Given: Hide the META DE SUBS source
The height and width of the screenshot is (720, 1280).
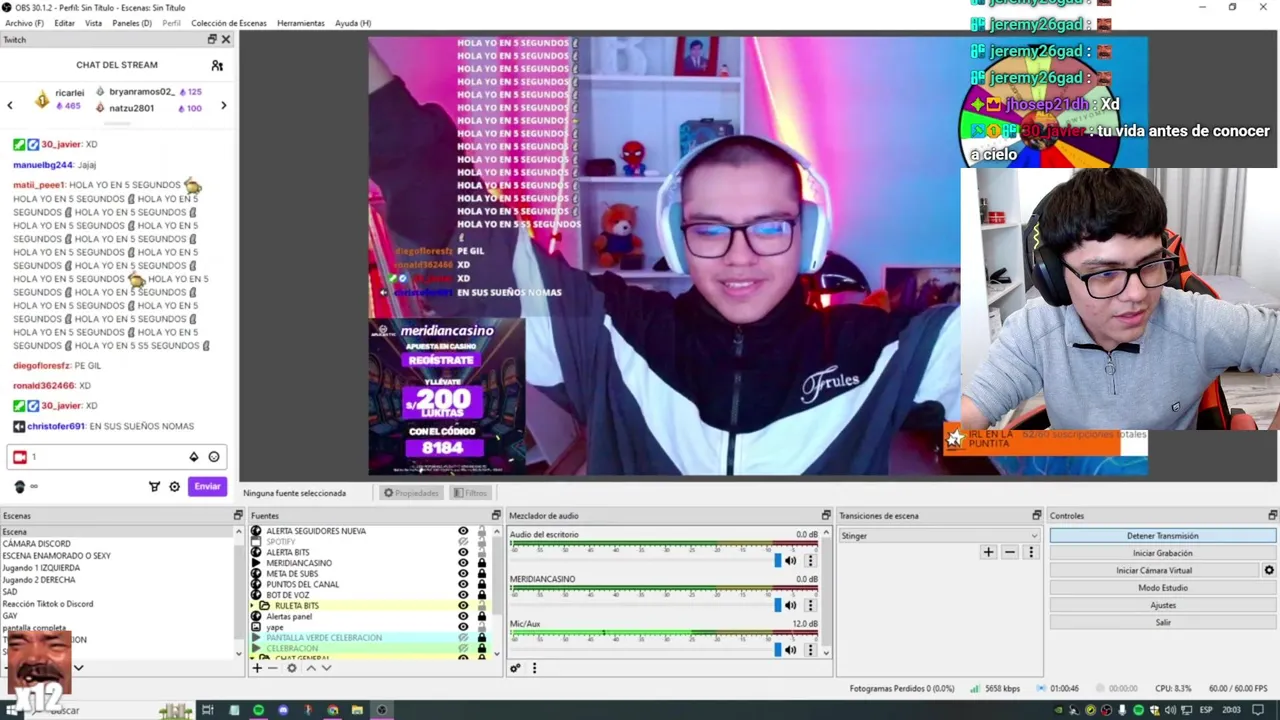Looking at the screenshot, I should pos(463,574).
